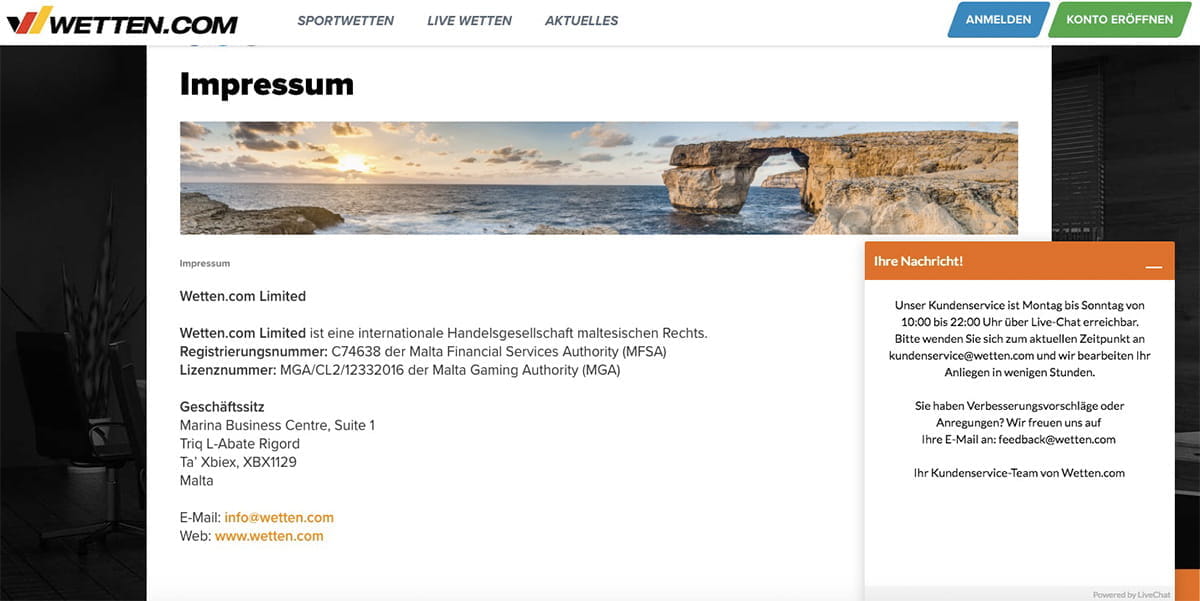The image size is (1200, 601).
Task: Click kundenservice@wetten.com in chat message
Action: [961, 355]
